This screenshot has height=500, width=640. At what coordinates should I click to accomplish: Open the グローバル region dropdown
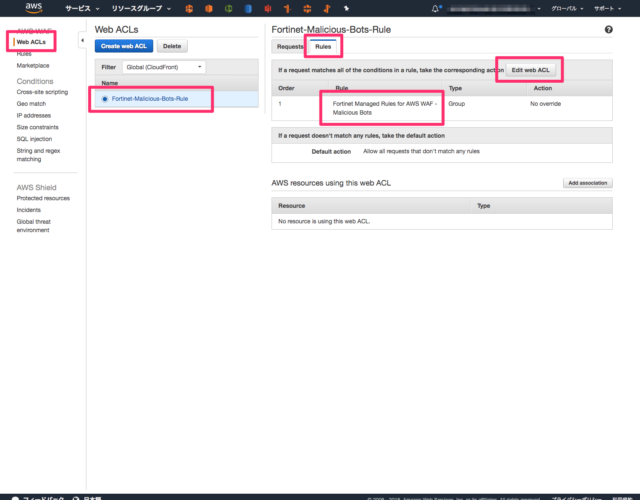tap(567, 8)
